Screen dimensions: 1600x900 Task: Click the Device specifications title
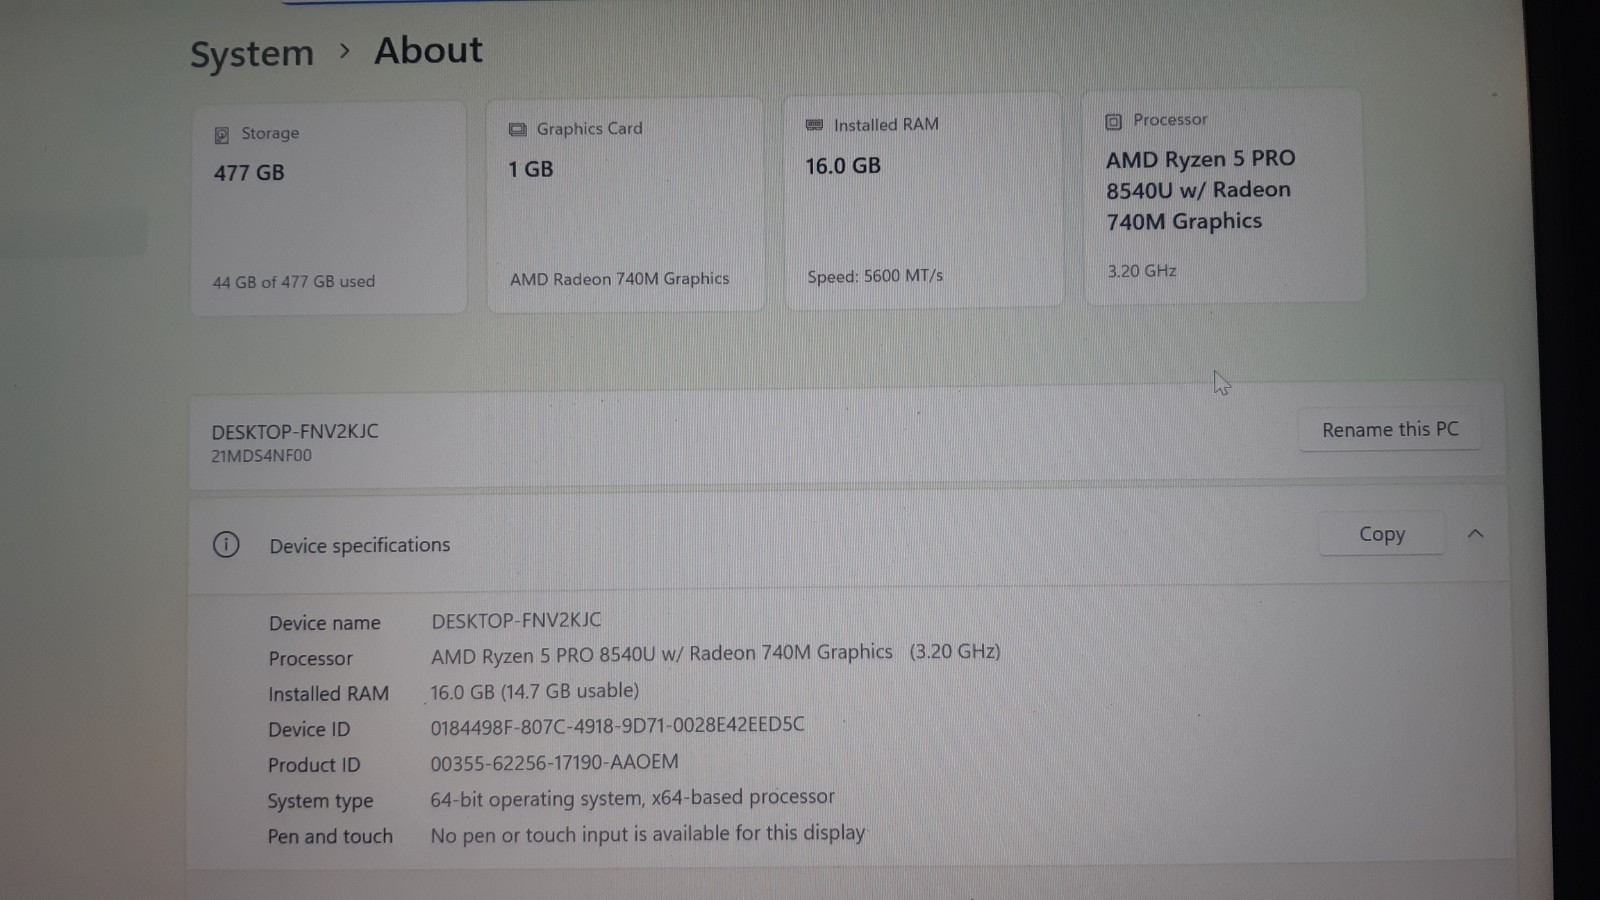point(360,545)
